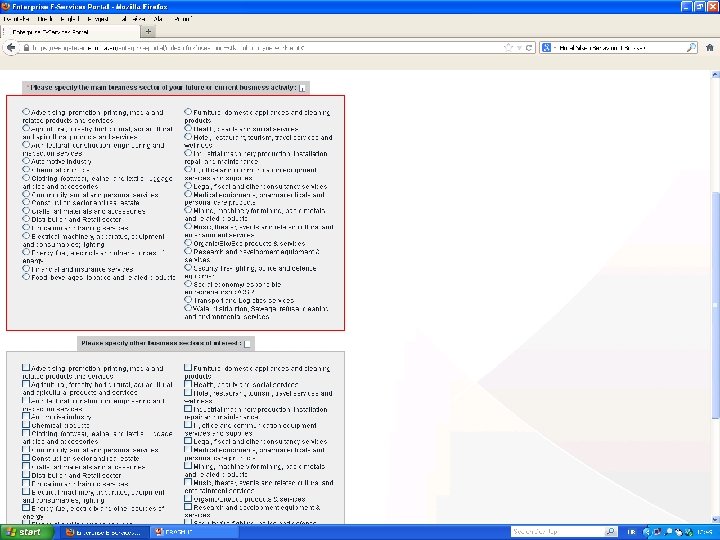Click the page's vertical scrollbar thumb
The height and width of the screenshot is (540, 720).
715,304
